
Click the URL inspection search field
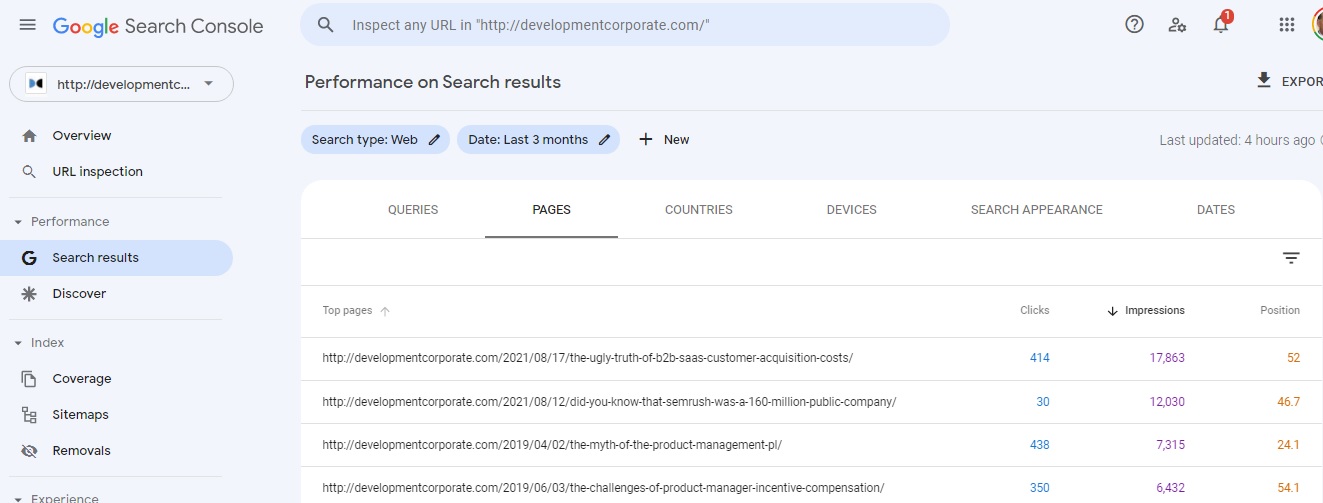[625, 25]
